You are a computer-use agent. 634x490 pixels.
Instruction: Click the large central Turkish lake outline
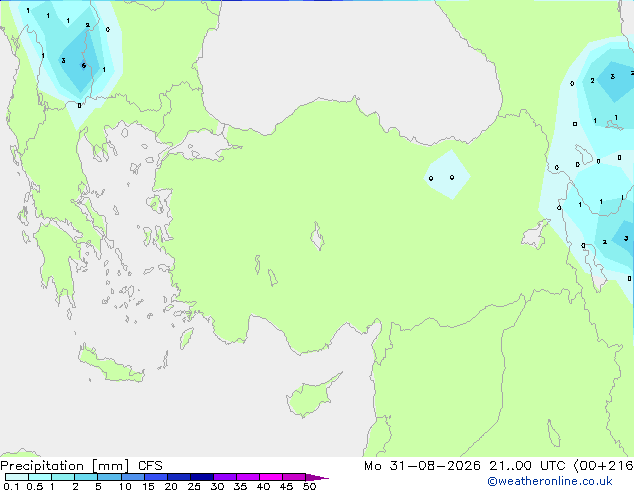[x=317, y=236]
